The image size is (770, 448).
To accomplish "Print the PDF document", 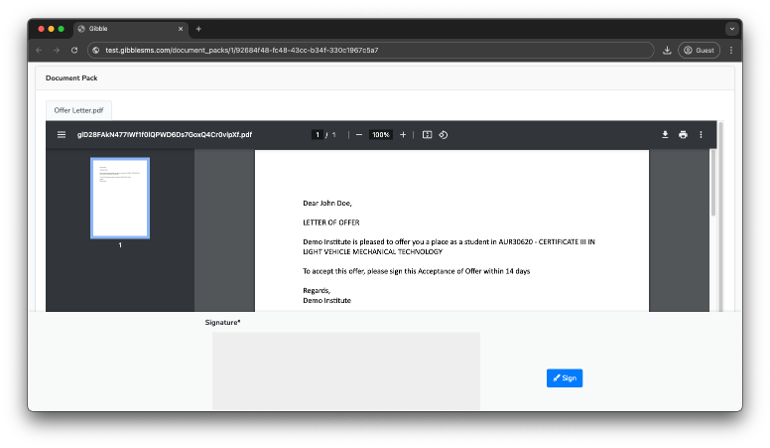I will coord(683,135).
